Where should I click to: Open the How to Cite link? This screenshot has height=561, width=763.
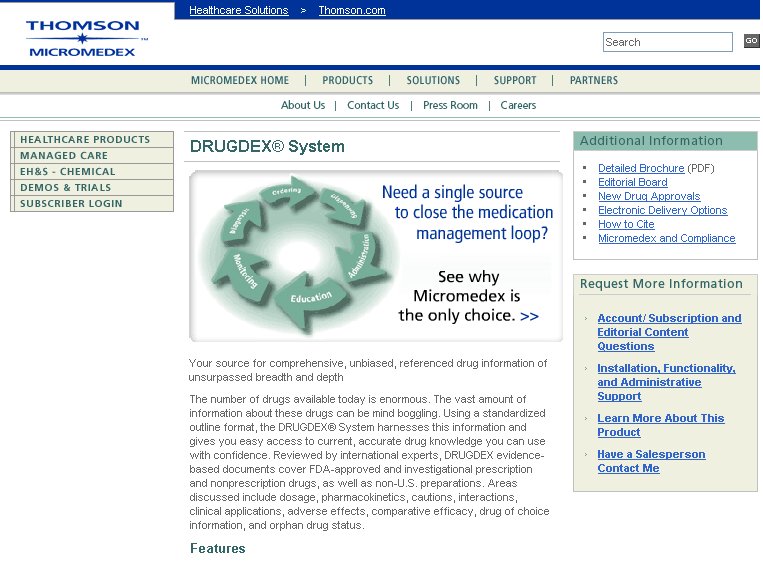pyautogui.click(x=626, y=224)
